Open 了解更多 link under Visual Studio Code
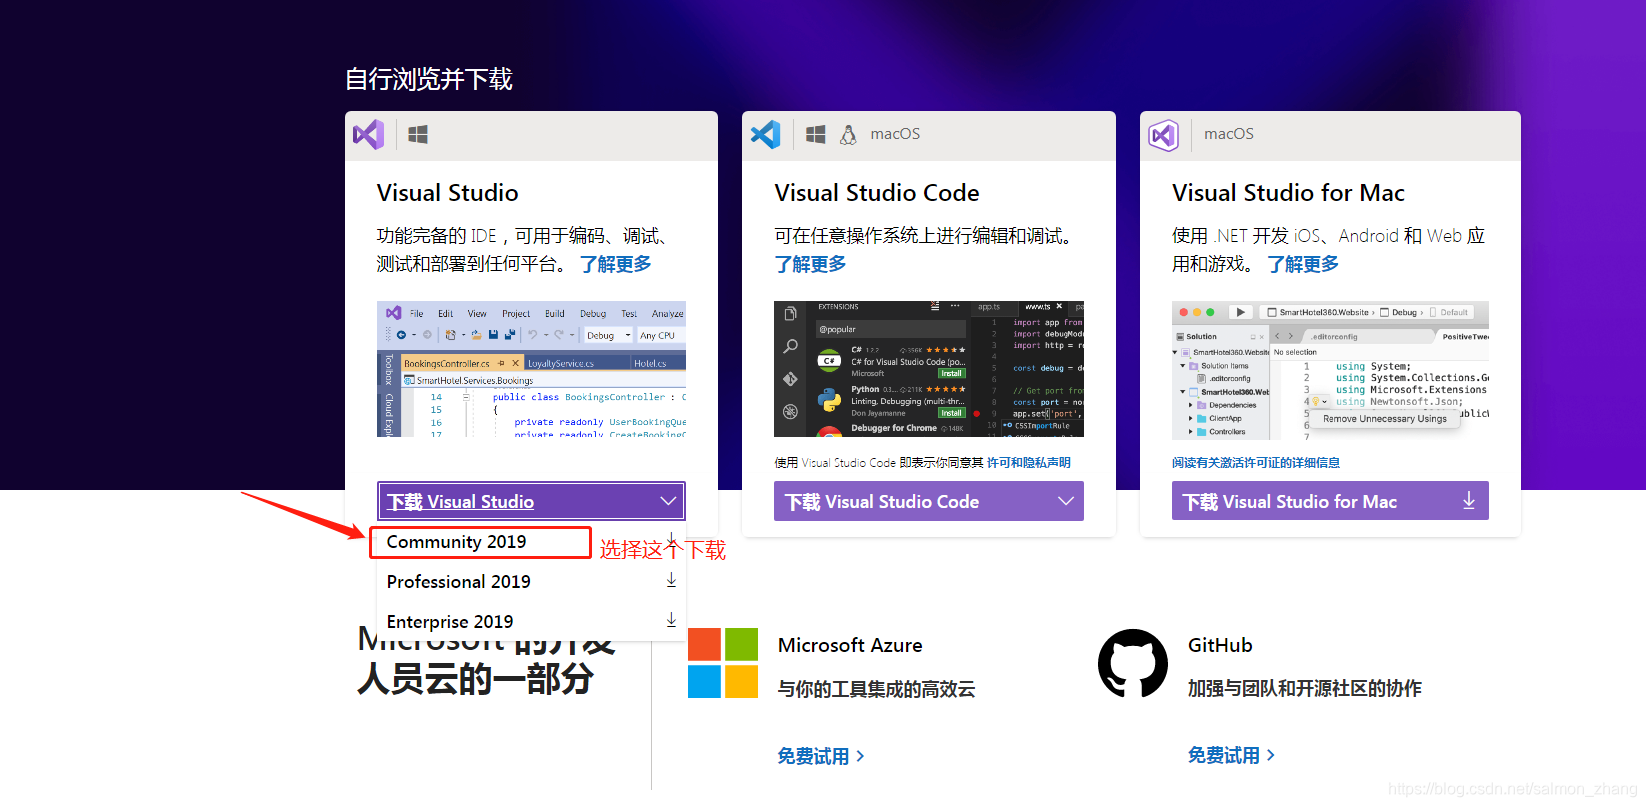The width and height of the screenshot is (1646, 807). tap(810, 264)
